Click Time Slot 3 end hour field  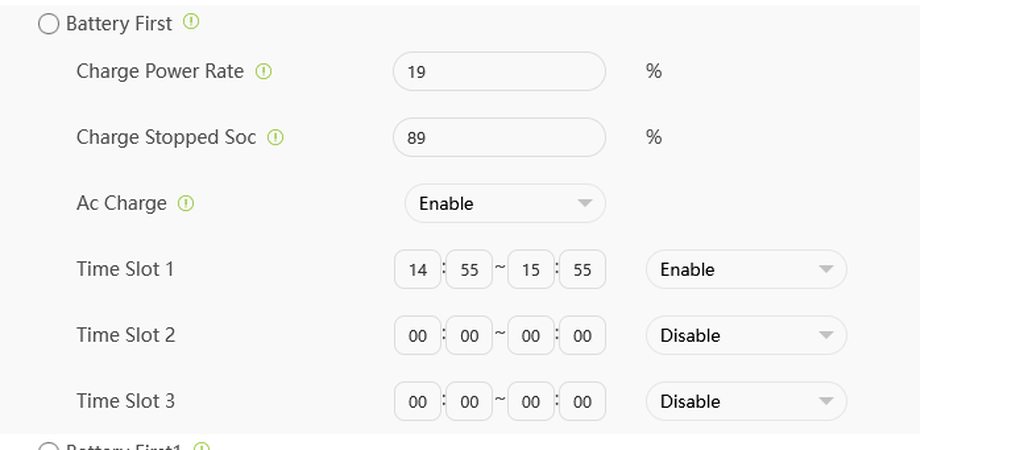(531, 402)
